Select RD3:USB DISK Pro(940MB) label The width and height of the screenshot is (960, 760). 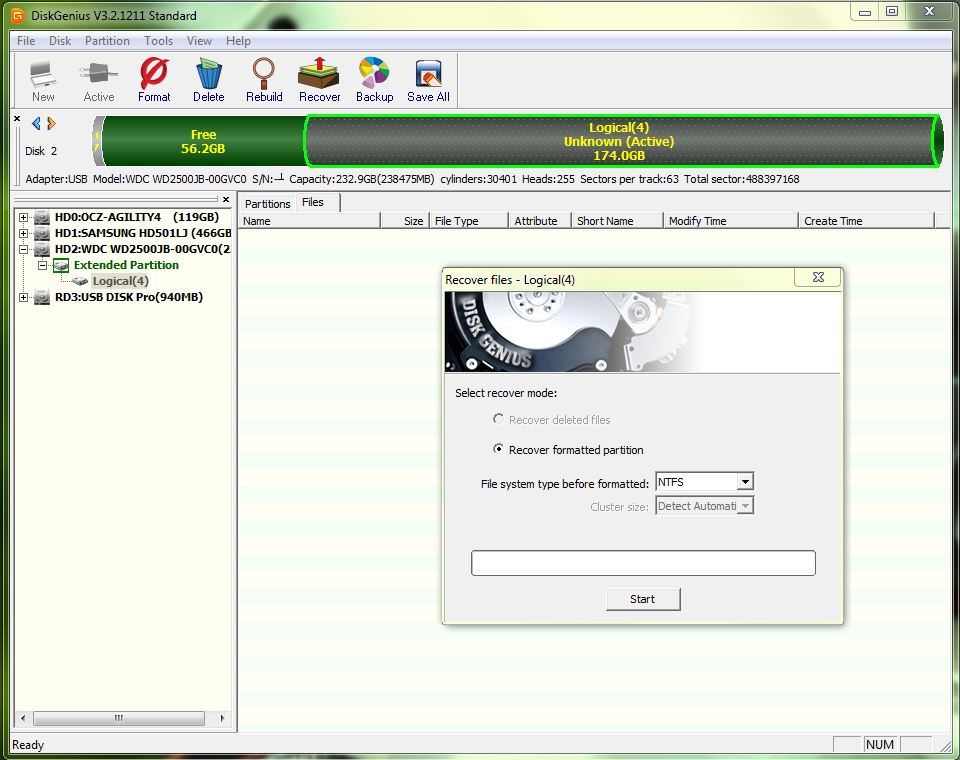coord(129,298)
